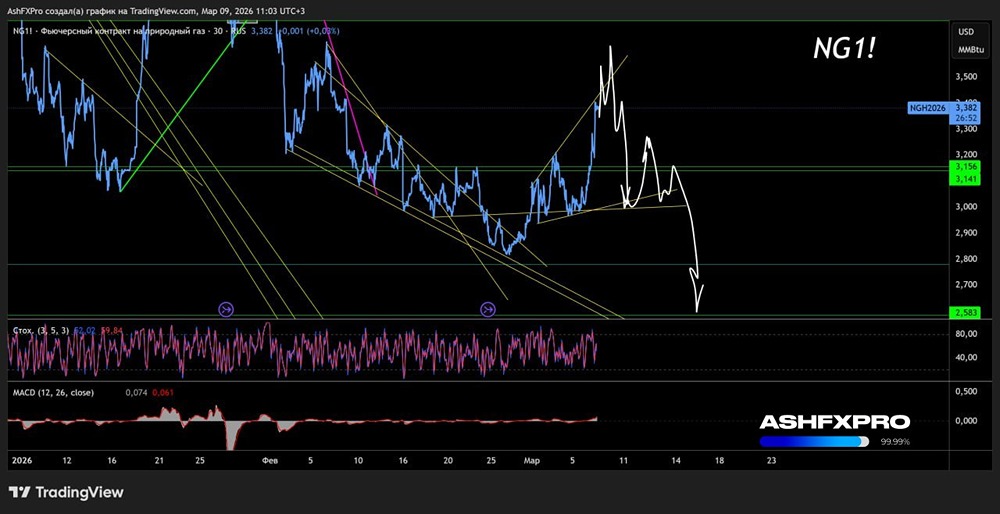Click the 0,000 MACD scale value
This screenshot has height=514, width=1000.
[x=964, y=421]
